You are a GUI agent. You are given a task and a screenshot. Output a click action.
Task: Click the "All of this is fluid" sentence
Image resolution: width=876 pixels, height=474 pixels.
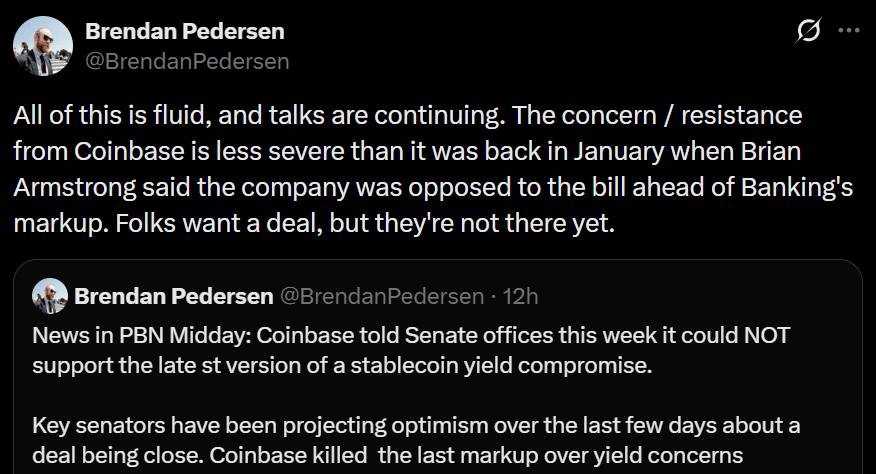point(112,115)
